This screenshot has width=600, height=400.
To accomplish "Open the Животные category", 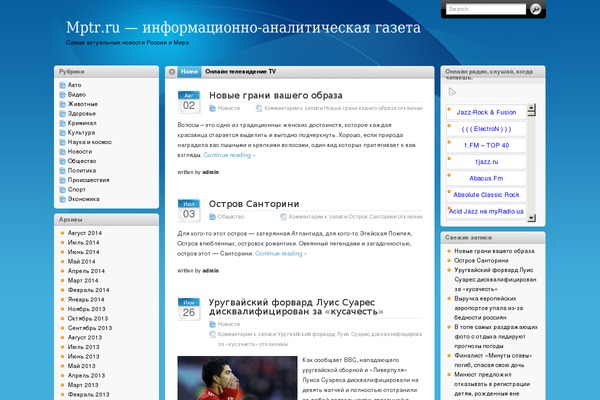I will pyautogui.click(x=83, y=104).
